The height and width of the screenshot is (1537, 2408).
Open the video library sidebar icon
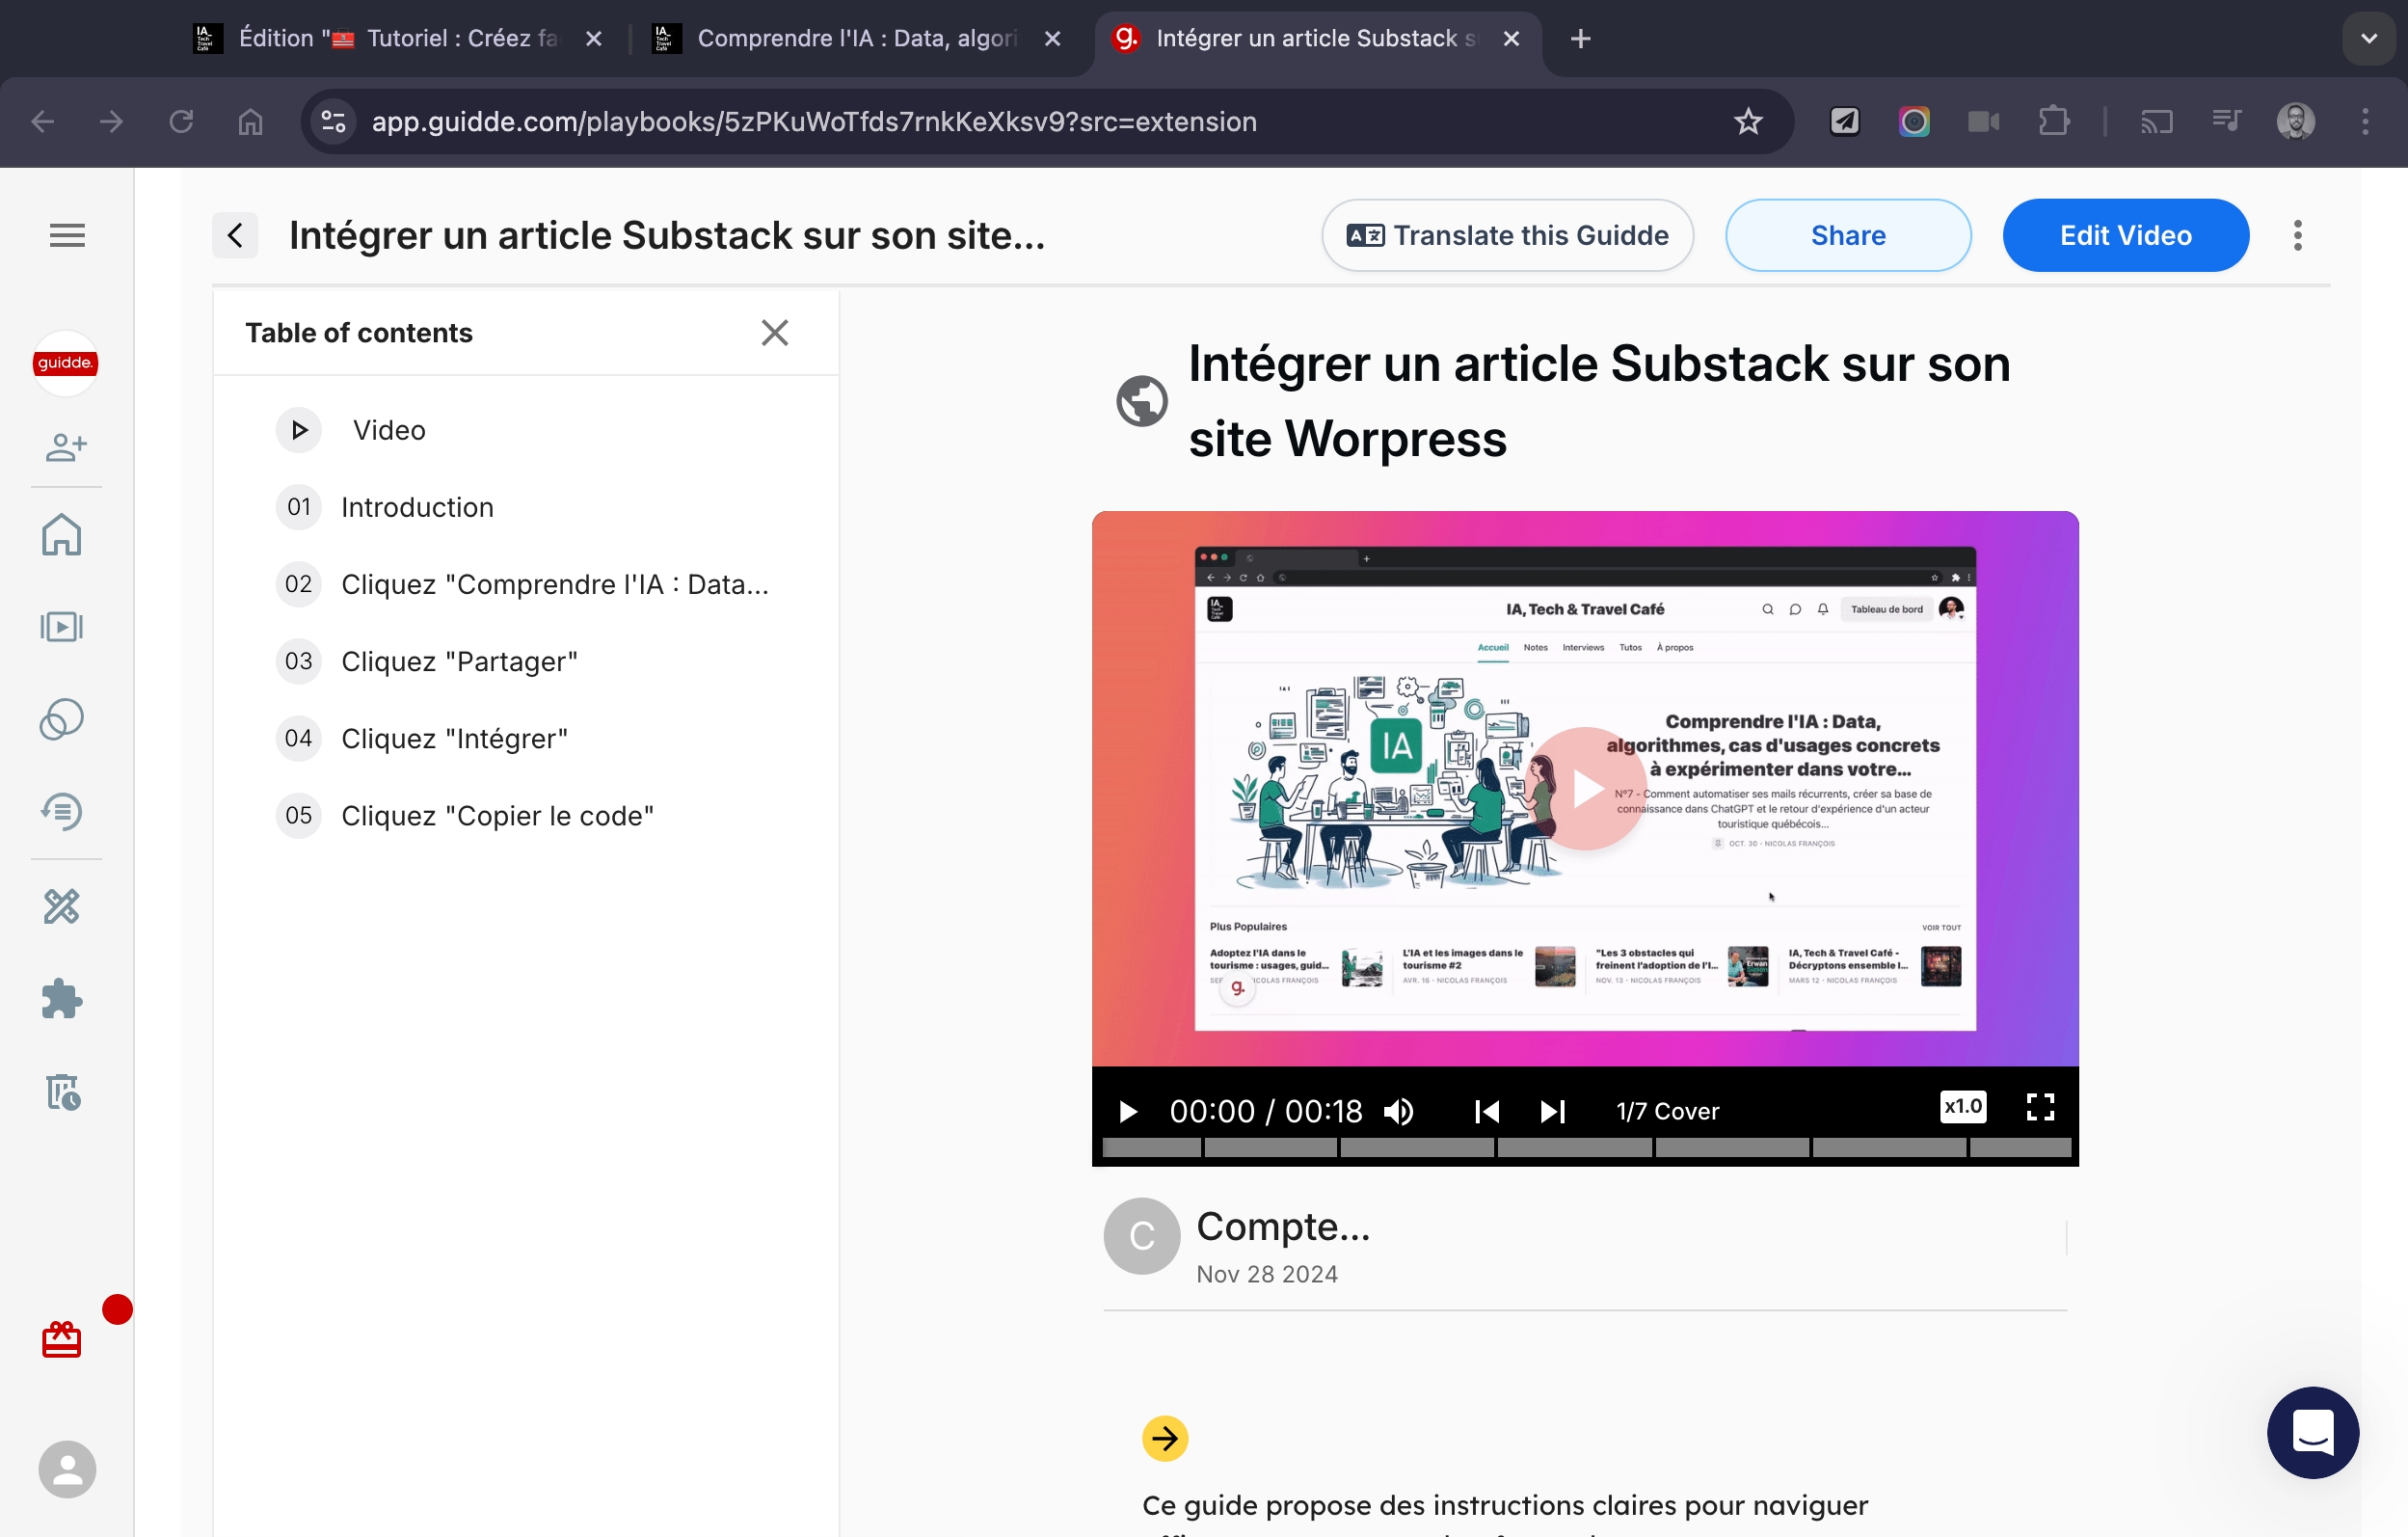(62, 627)
